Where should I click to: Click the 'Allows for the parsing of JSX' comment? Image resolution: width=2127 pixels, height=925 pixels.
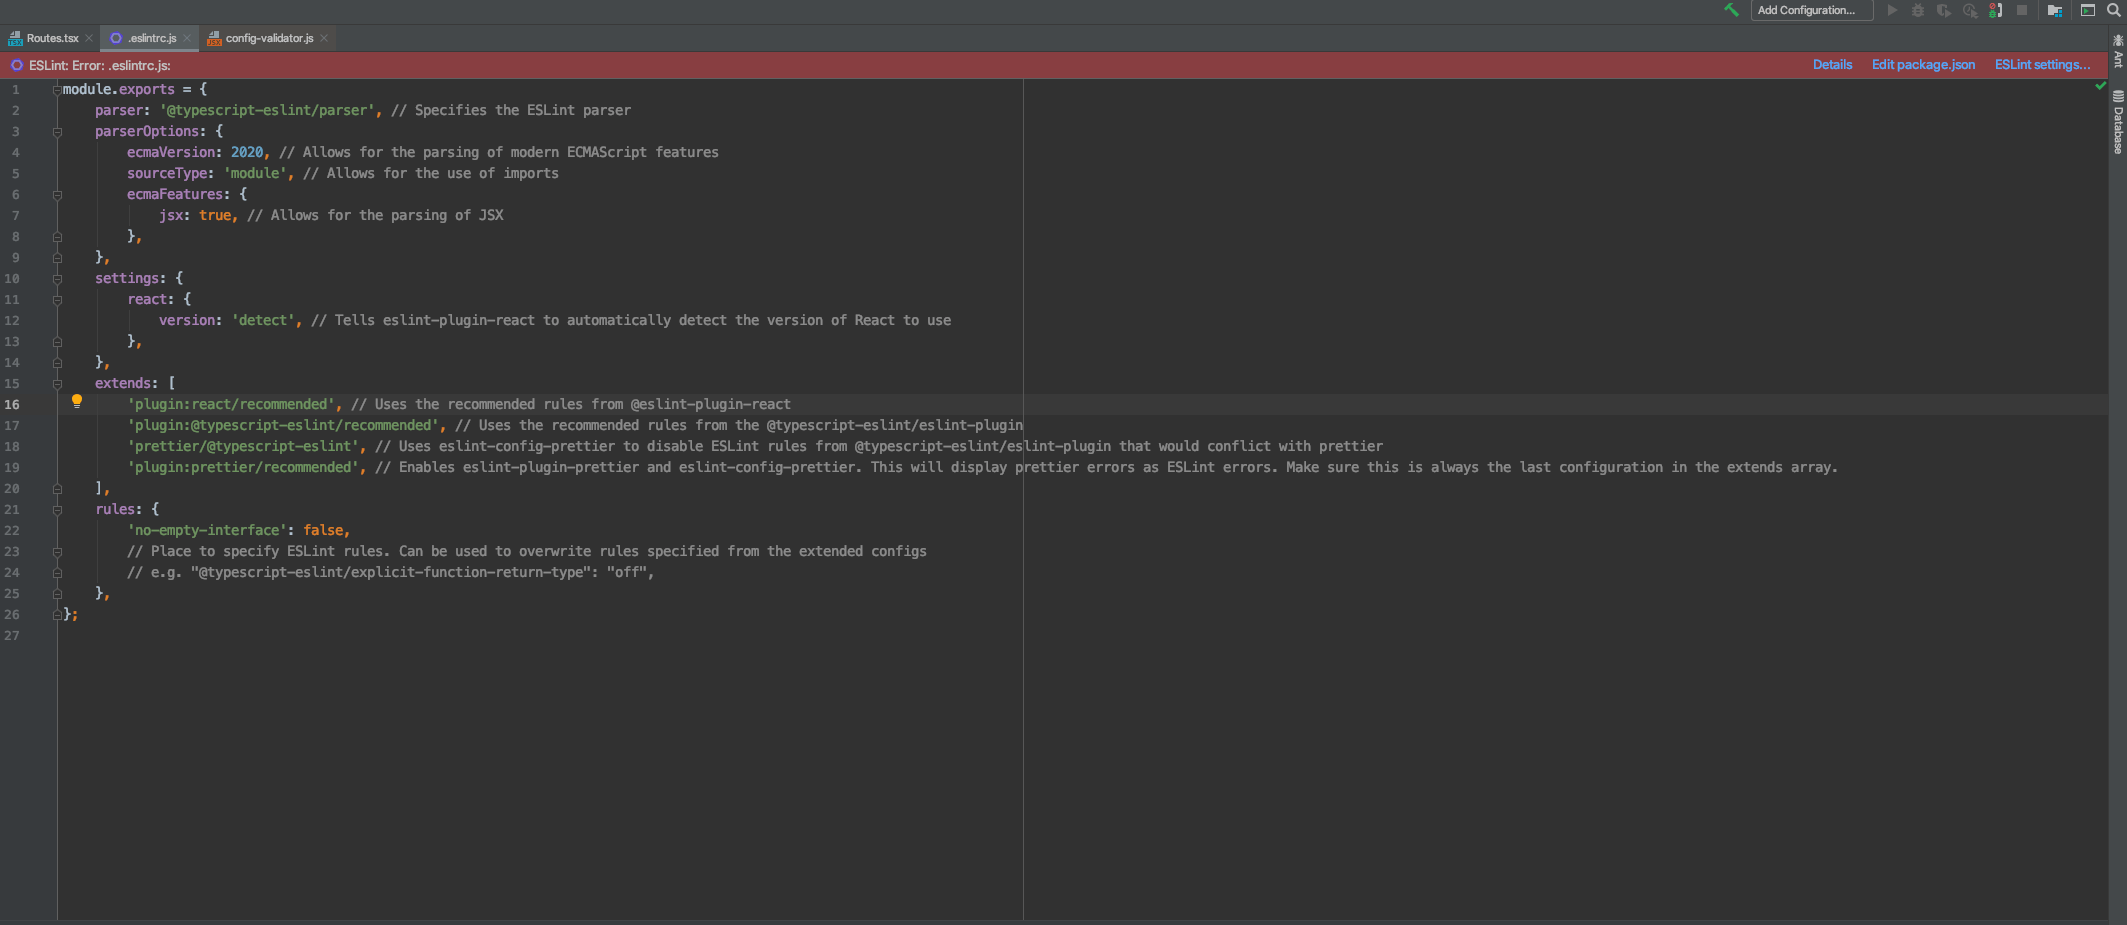point(375,216)
